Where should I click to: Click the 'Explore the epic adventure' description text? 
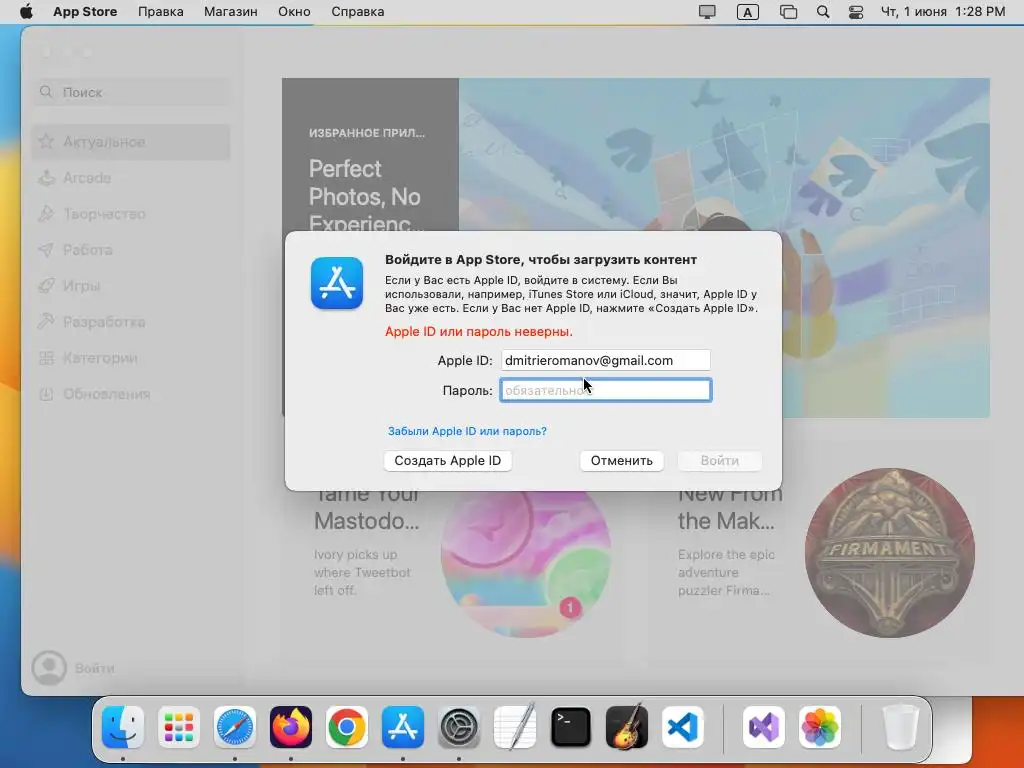tap(726, 572)
